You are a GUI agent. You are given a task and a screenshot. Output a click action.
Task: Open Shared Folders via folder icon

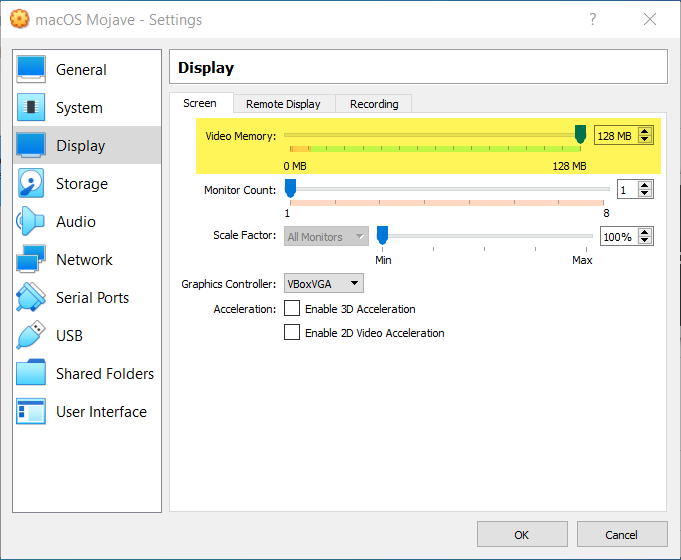tap(30, 373)
